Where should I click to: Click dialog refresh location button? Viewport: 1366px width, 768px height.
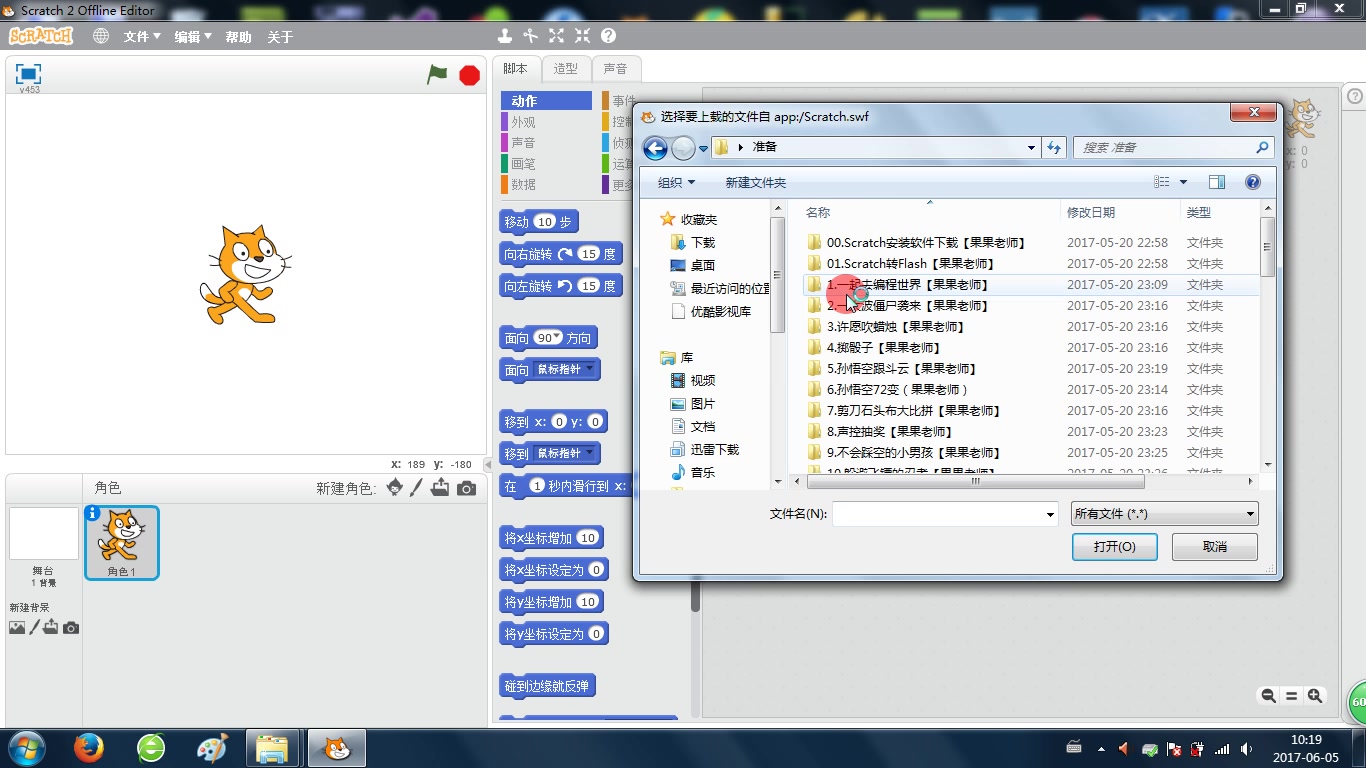1053,147
